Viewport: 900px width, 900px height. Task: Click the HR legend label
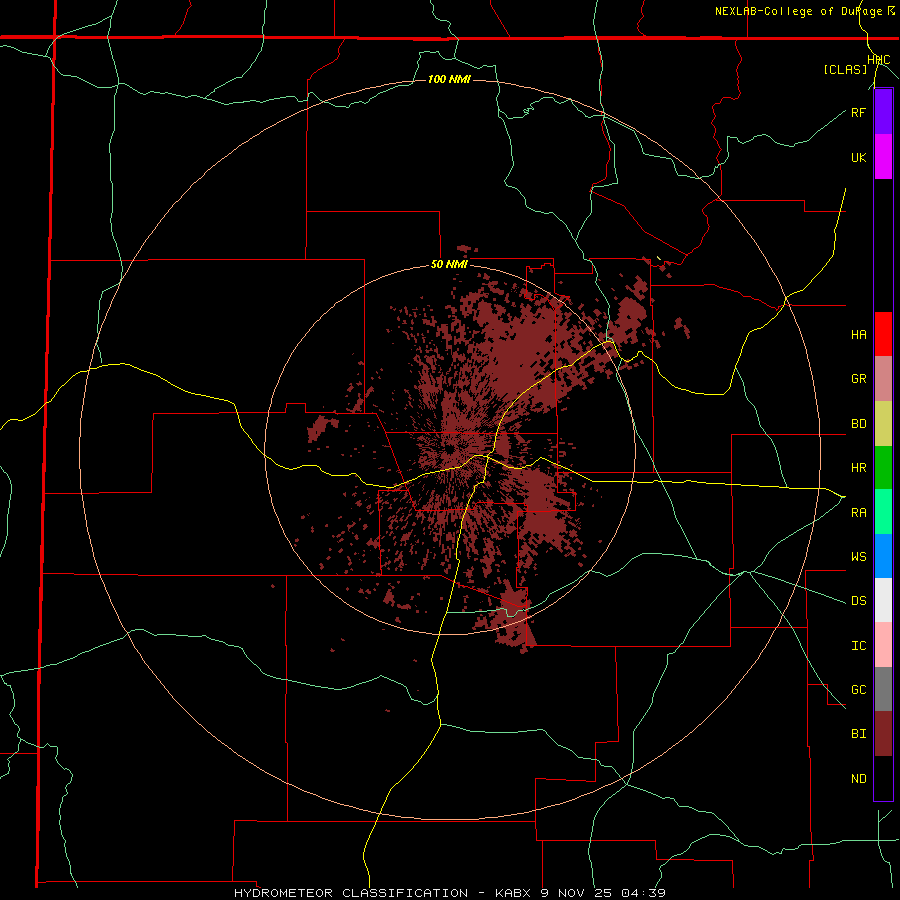click(x=858, y=468)
